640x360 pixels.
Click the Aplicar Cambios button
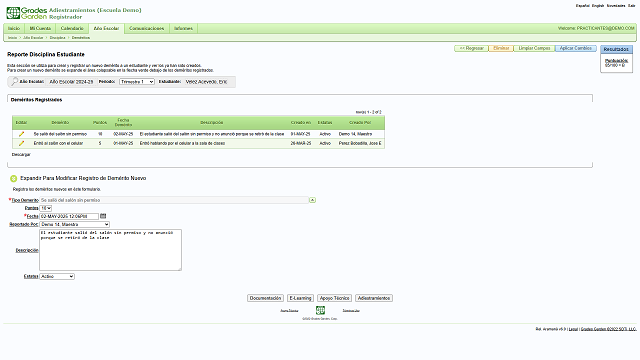[x=576, y=48]
